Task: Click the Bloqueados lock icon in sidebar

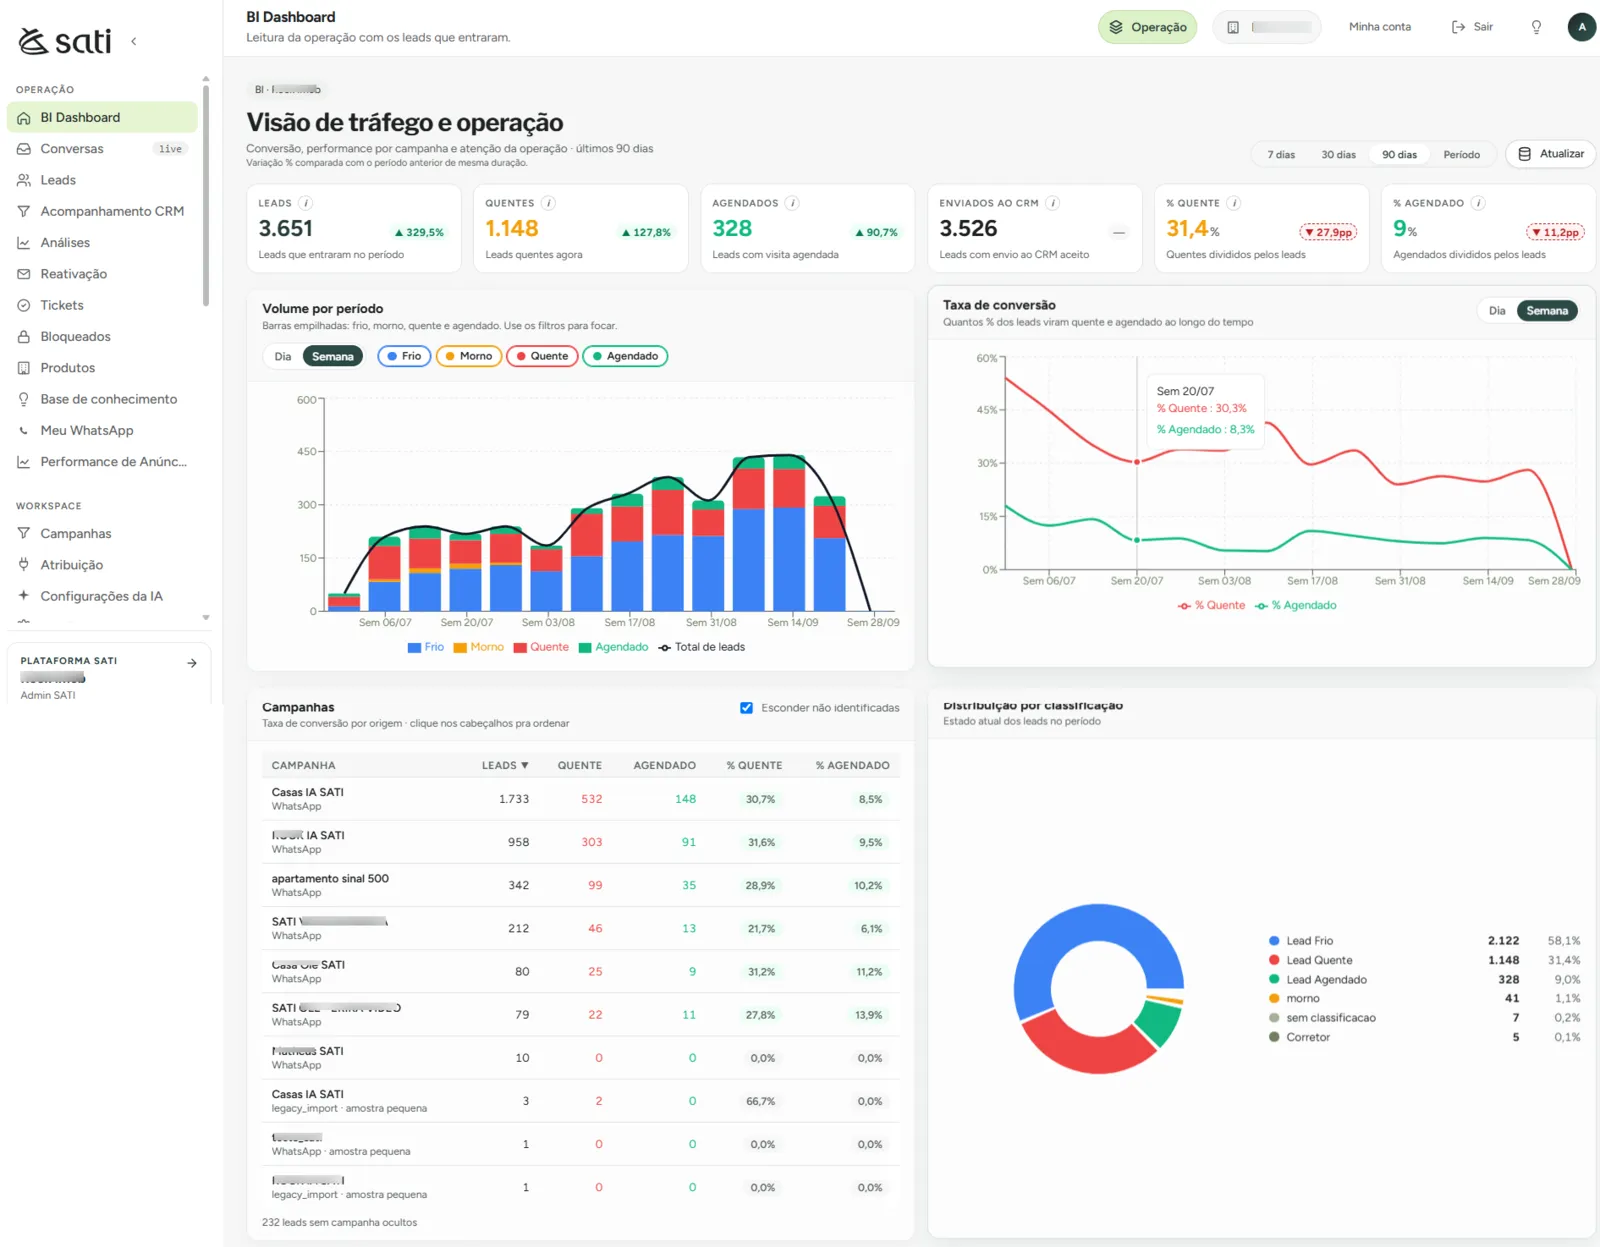Action: click(x=24, y=337)
